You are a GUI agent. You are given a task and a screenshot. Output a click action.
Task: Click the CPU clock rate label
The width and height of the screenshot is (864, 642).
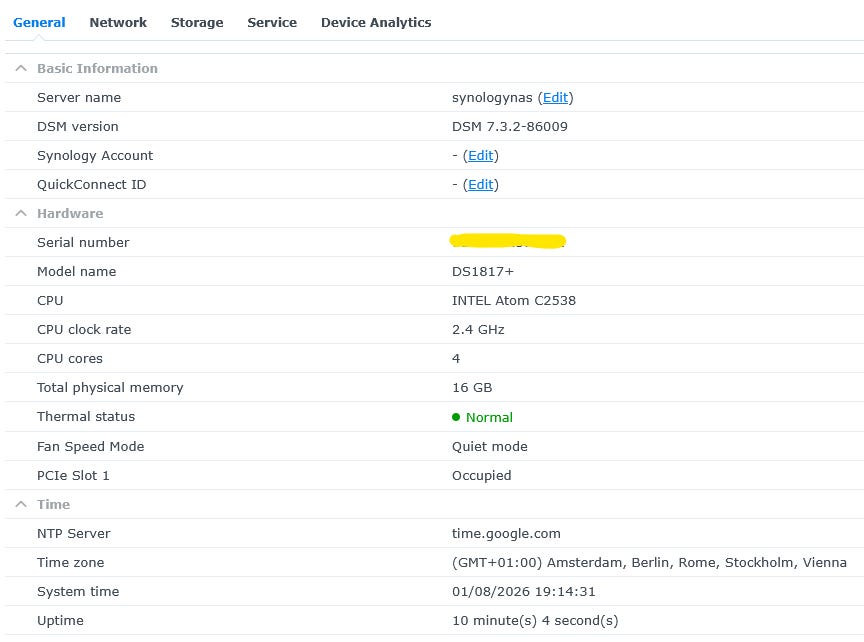coord(84,330)
